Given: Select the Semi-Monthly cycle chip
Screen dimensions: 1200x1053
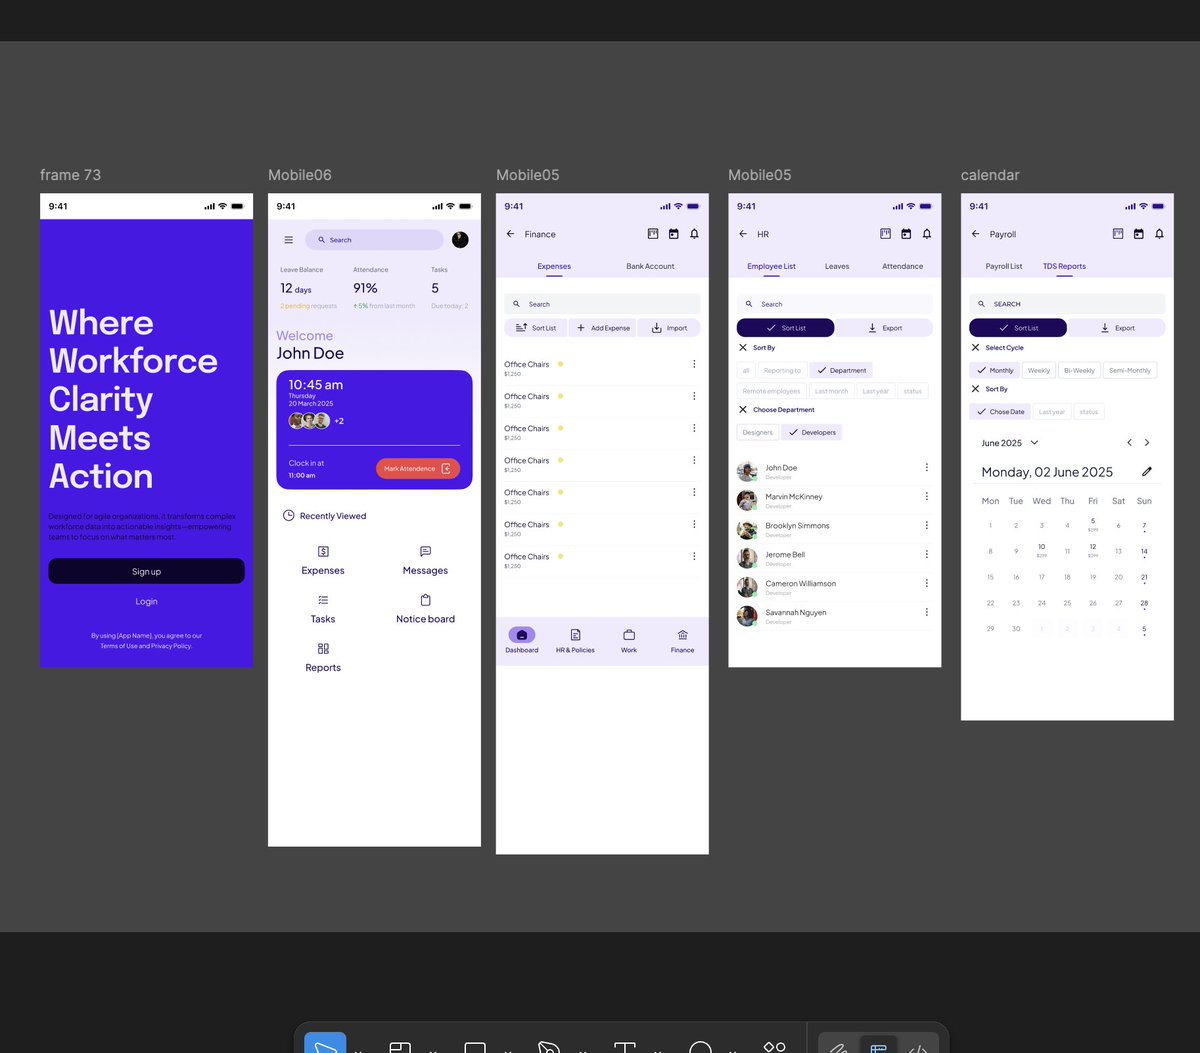Looking at the screenshot, I should [1130, 370].
